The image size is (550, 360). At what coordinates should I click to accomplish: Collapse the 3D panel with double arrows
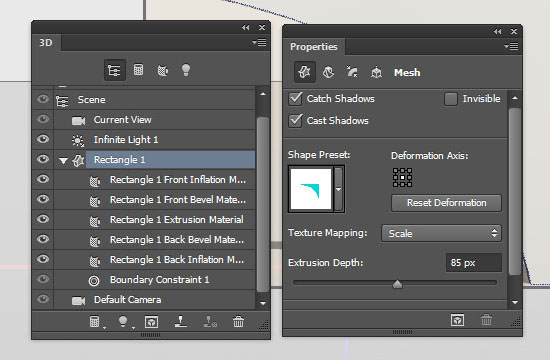tap(246, 27)
